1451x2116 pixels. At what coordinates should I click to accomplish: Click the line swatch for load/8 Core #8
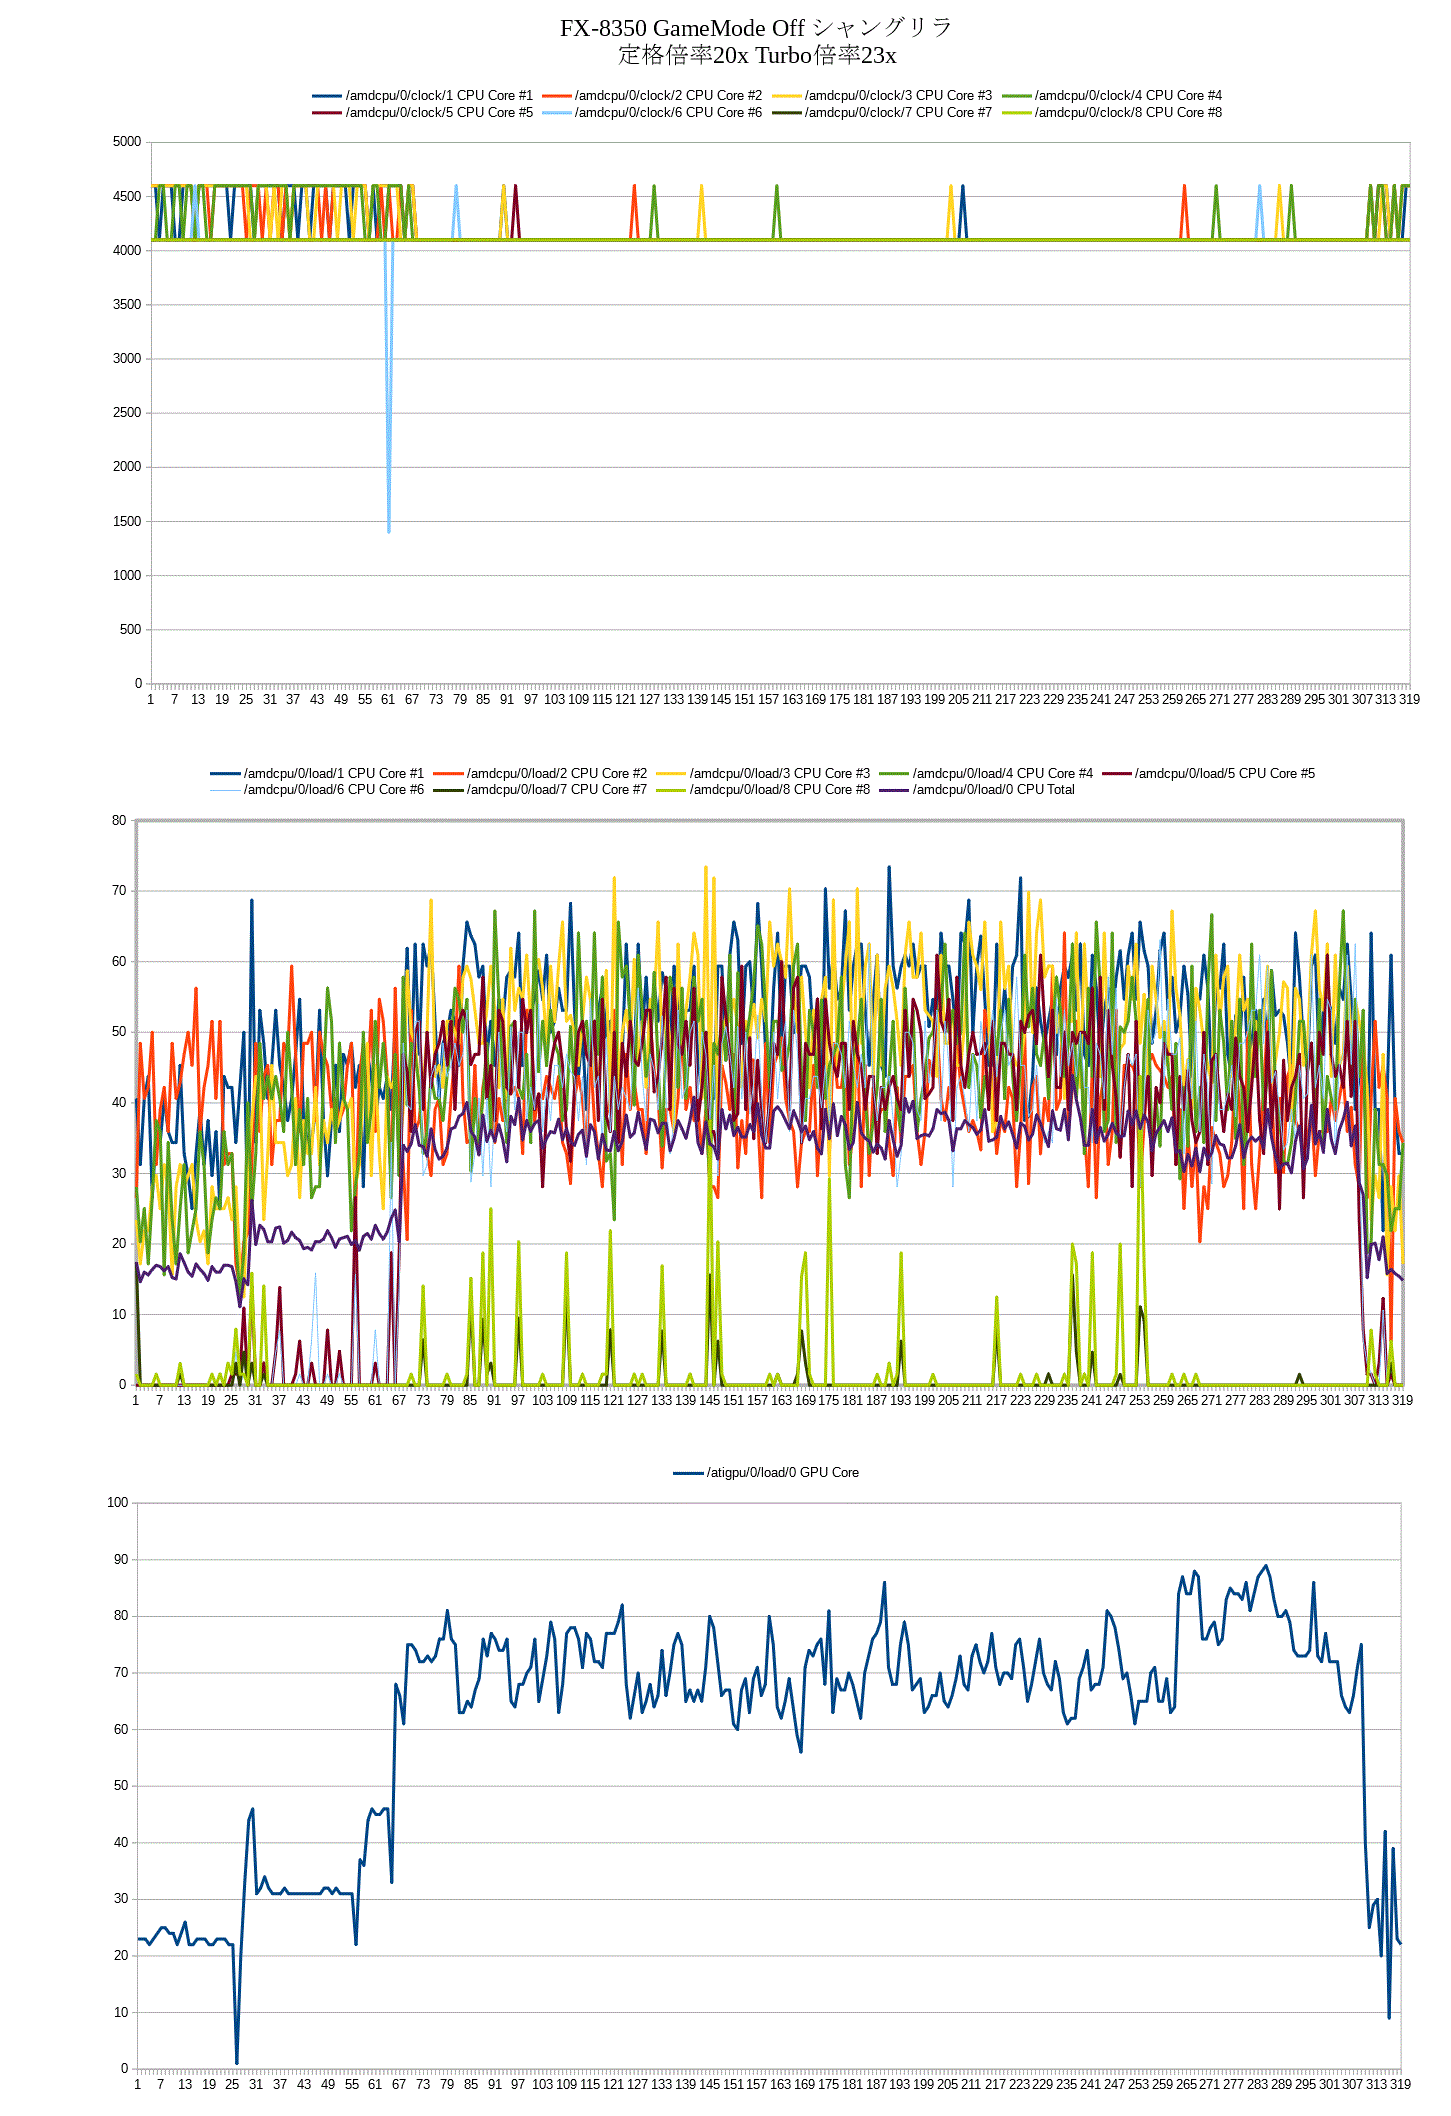pos(671,790)
